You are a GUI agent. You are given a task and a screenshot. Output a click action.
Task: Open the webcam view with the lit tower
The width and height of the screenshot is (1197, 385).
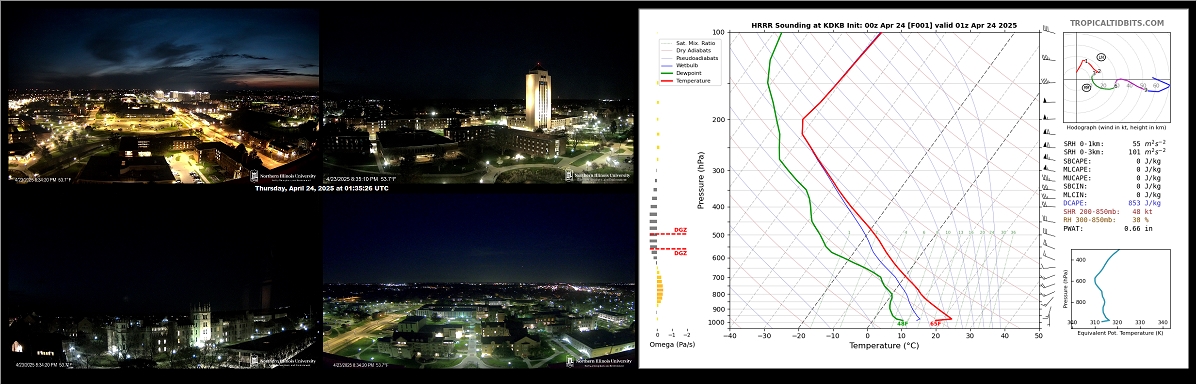coord(478,96)
